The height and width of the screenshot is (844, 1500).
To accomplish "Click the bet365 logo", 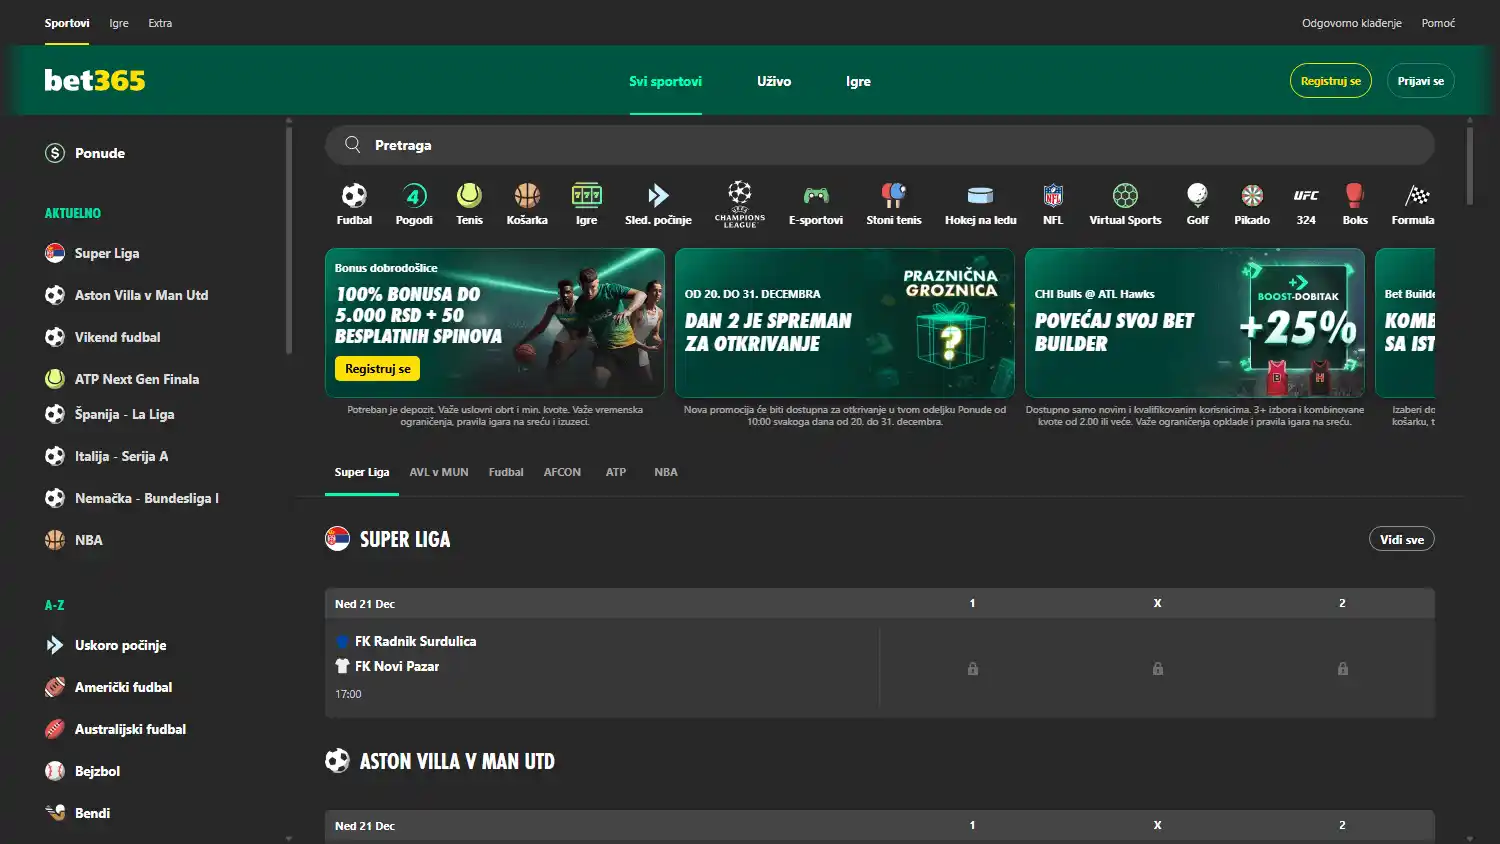I will click(x=95, y=80).
